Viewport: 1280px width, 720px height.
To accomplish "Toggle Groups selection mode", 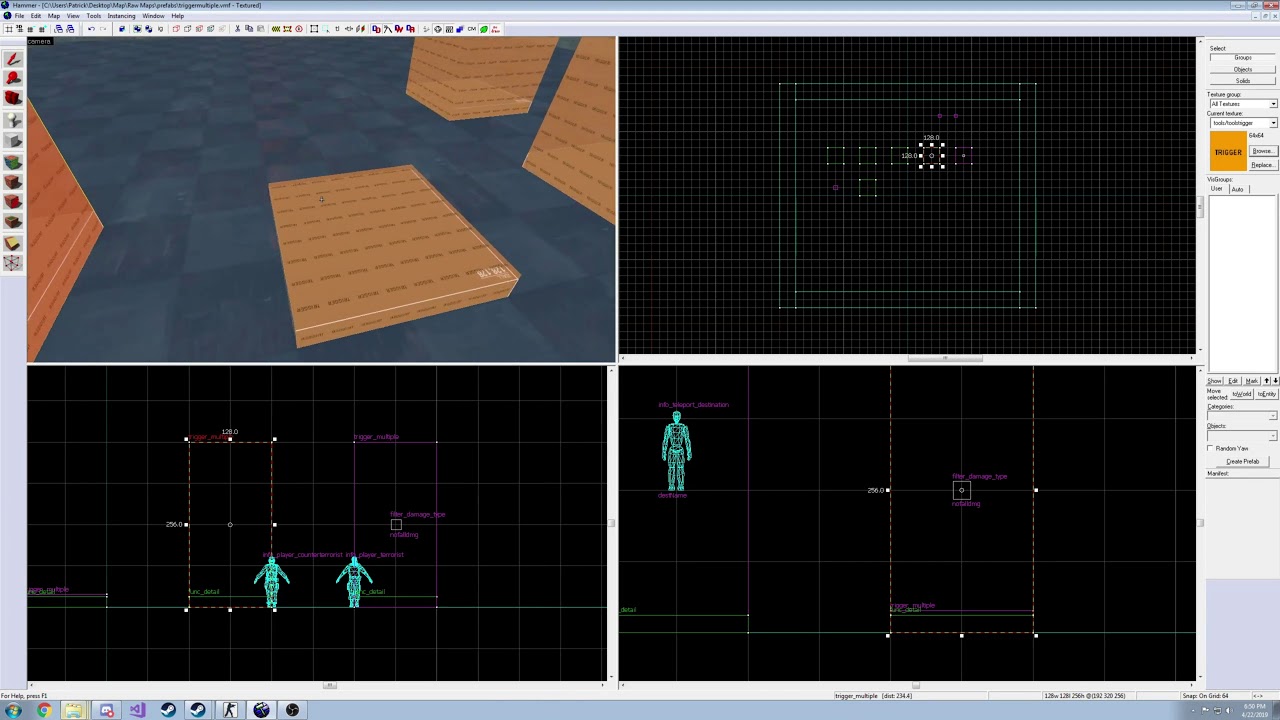I will pos(1243,58).
